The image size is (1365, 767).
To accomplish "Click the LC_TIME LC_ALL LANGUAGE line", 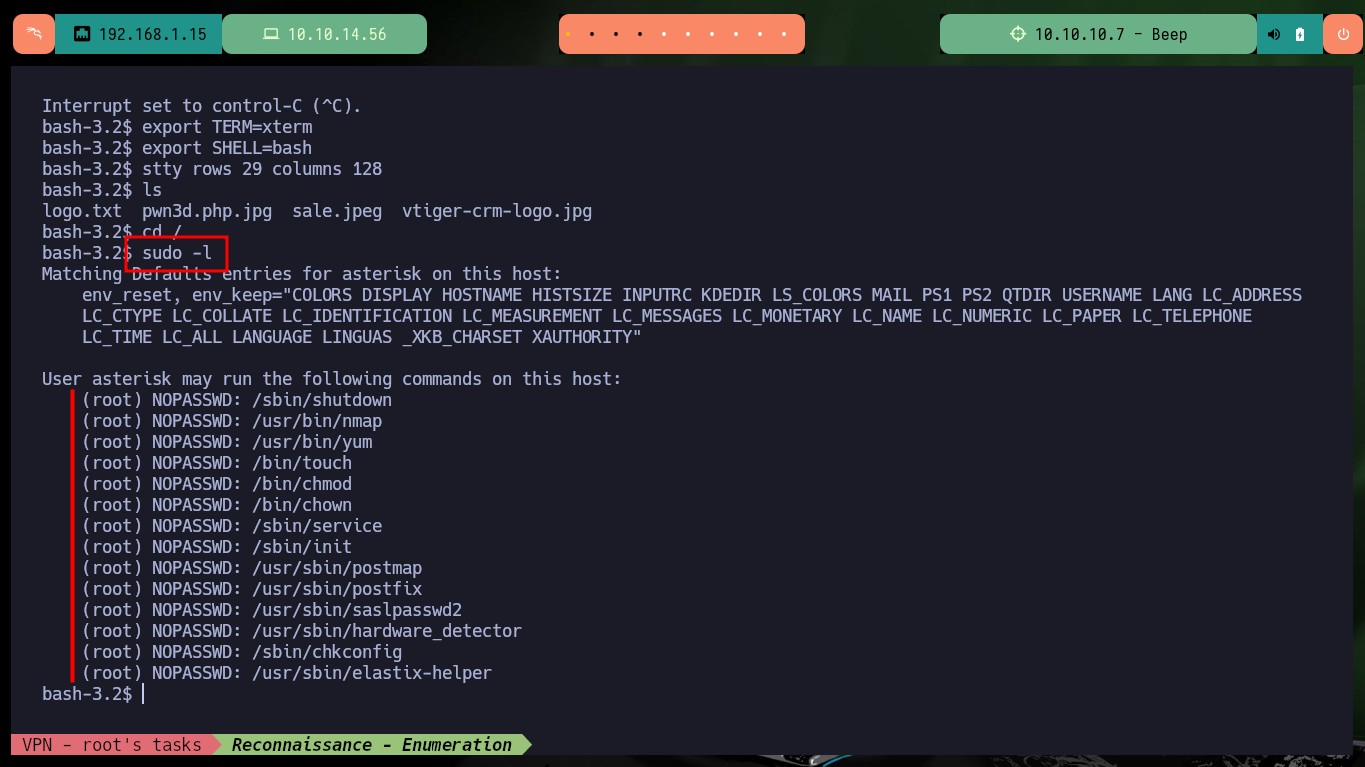I will click(362, 337).
